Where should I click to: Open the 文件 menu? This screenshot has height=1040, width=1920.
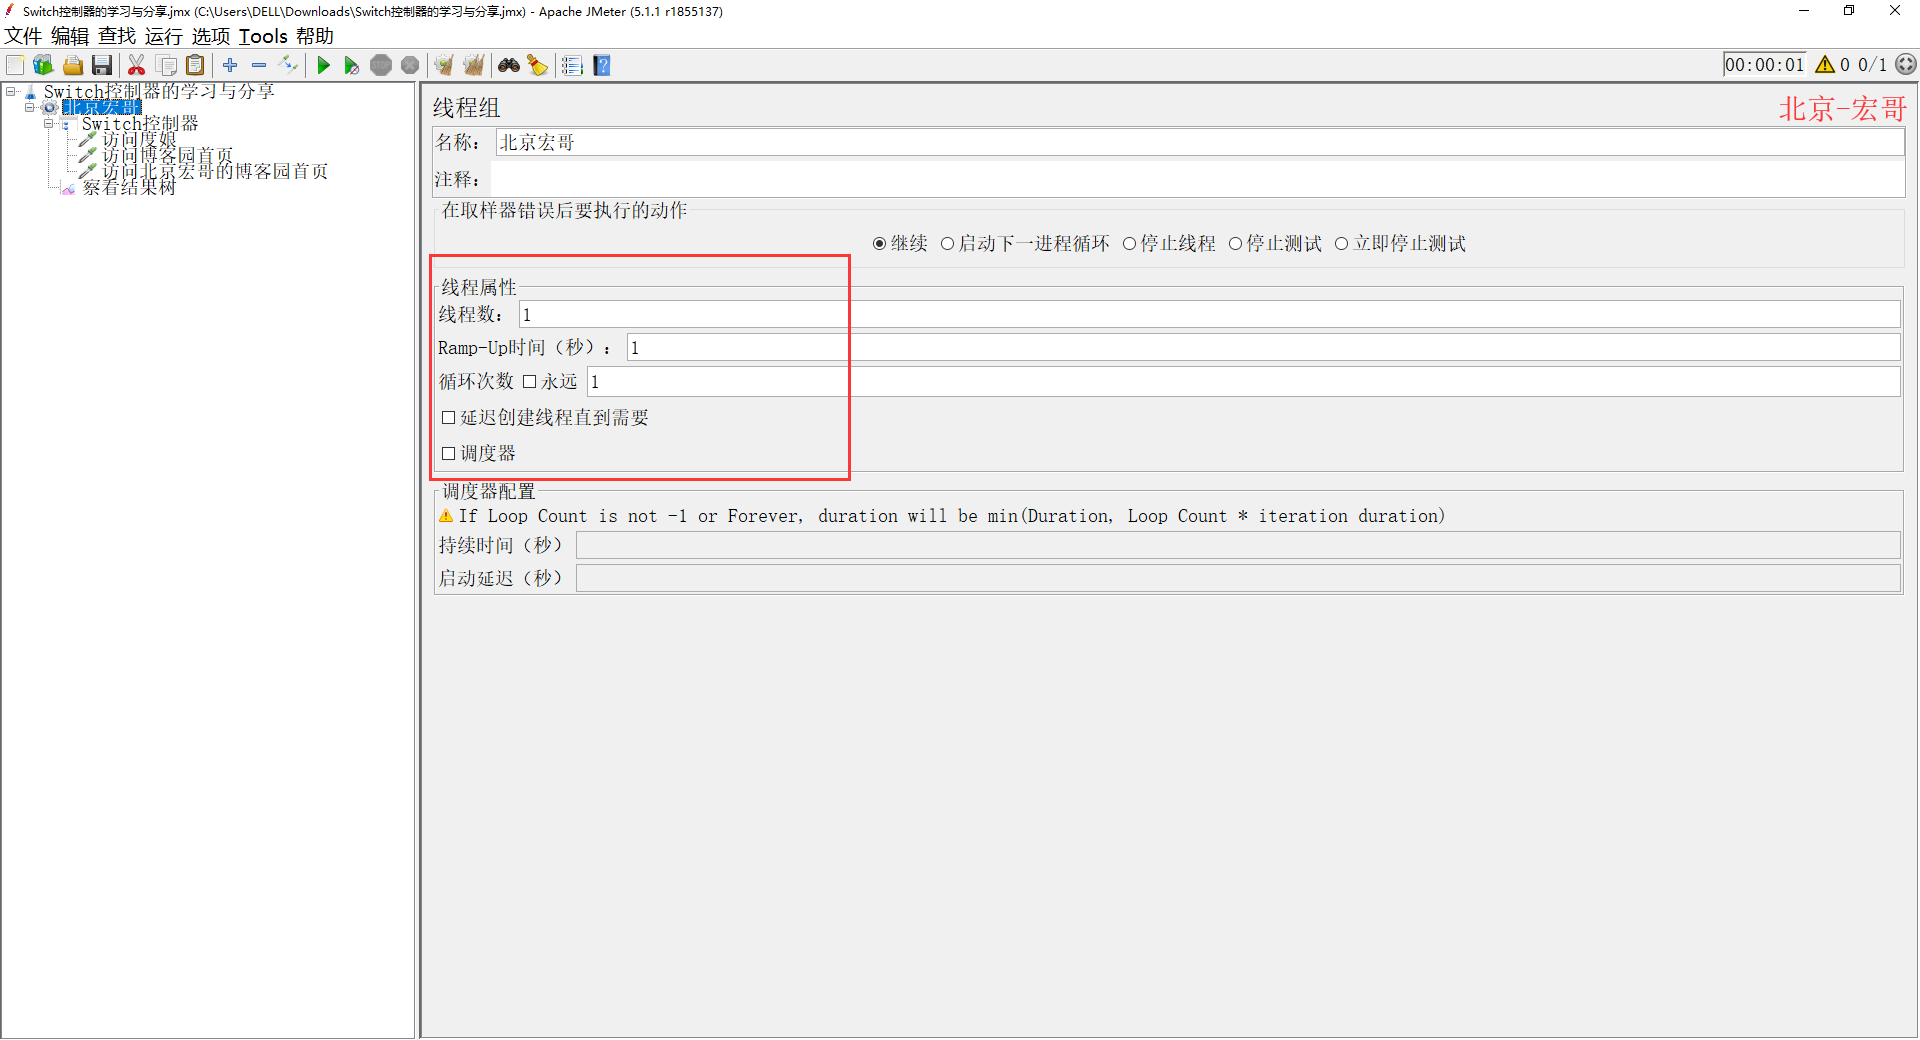click(x=23, y=36)
